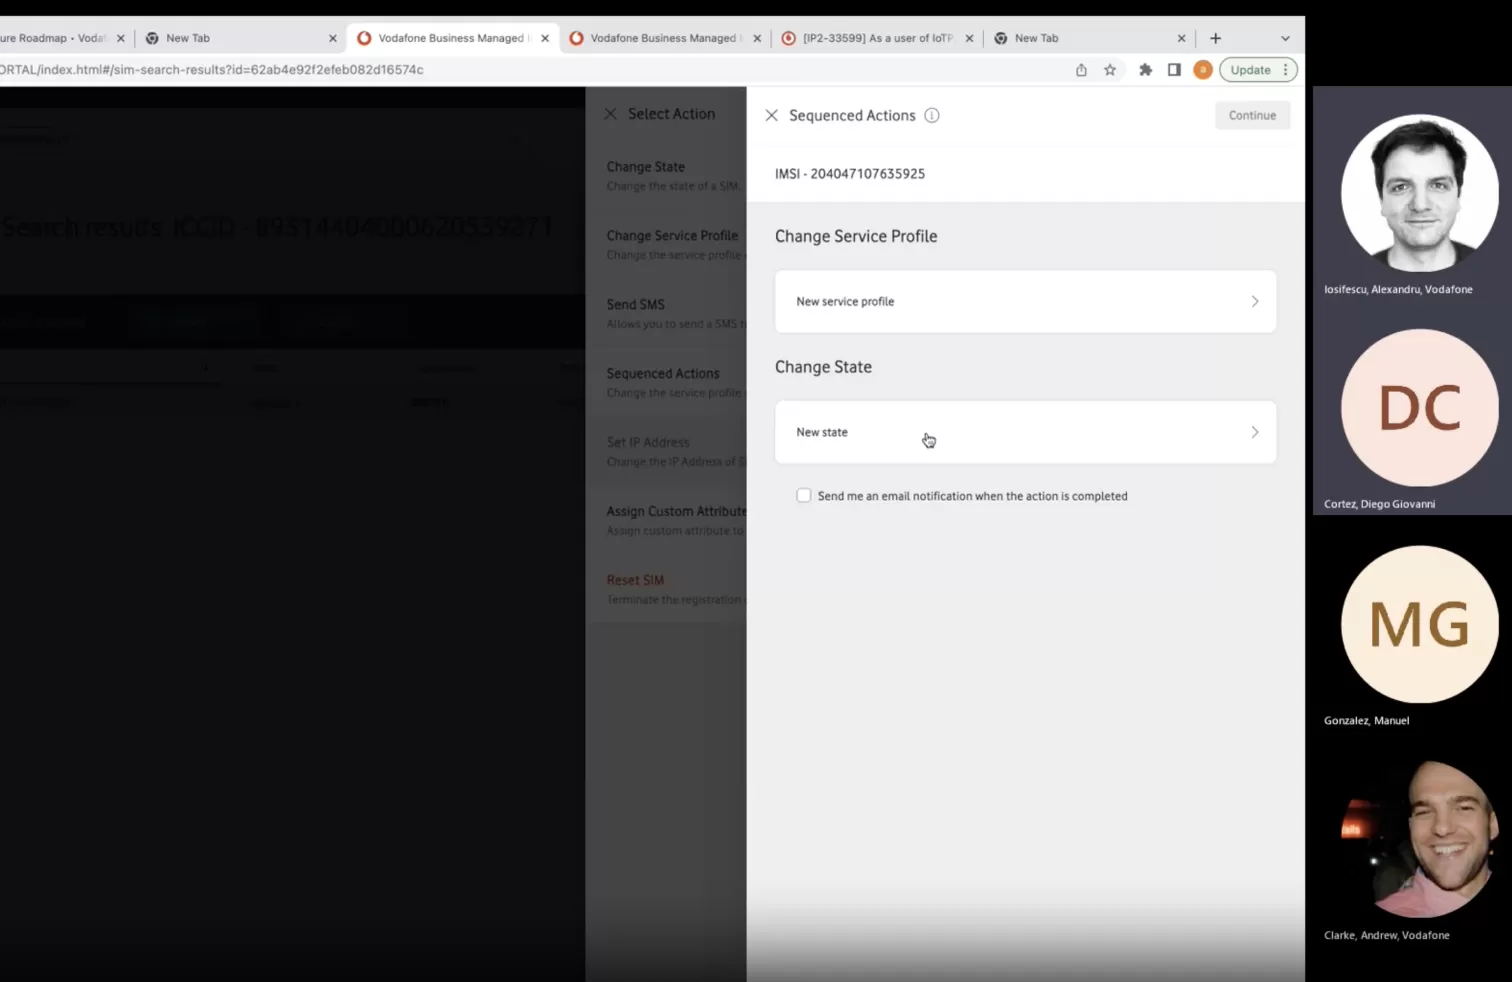Close the Select Action panel
Screen dimensions: 1512x982
(x=610, y=114)
